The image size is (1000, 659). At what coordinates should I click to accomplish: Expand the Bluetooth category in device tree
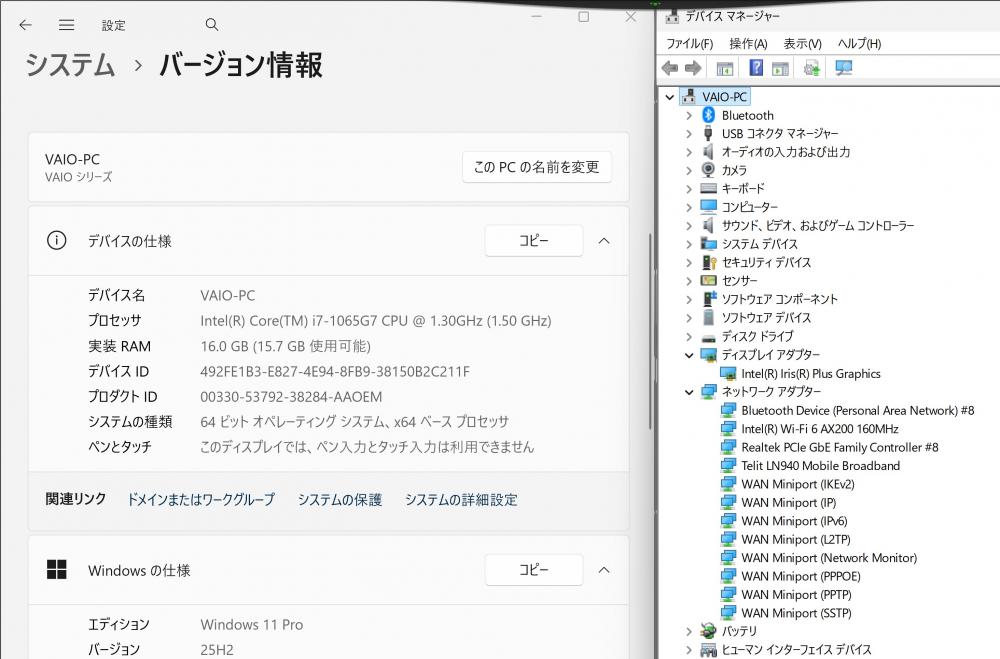[688, 115]
